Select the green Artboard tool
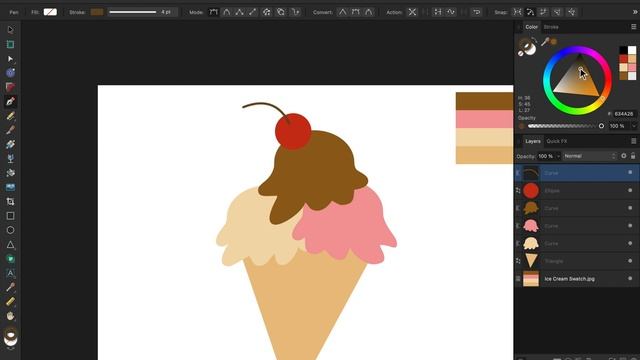Viewport: 640px width, 360px height. pyautogui.click(x=10, y=44)
